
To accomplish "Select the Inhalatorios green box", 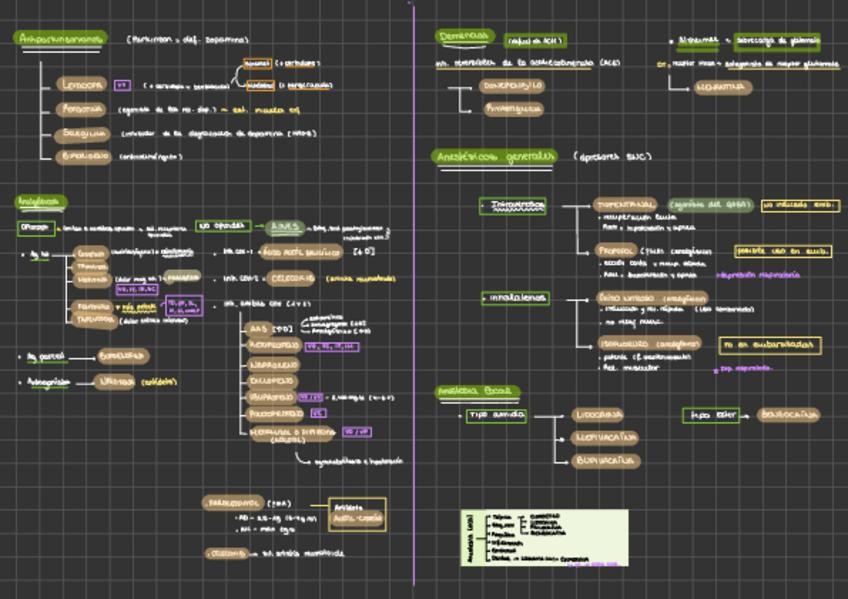I will pos(514,297).
